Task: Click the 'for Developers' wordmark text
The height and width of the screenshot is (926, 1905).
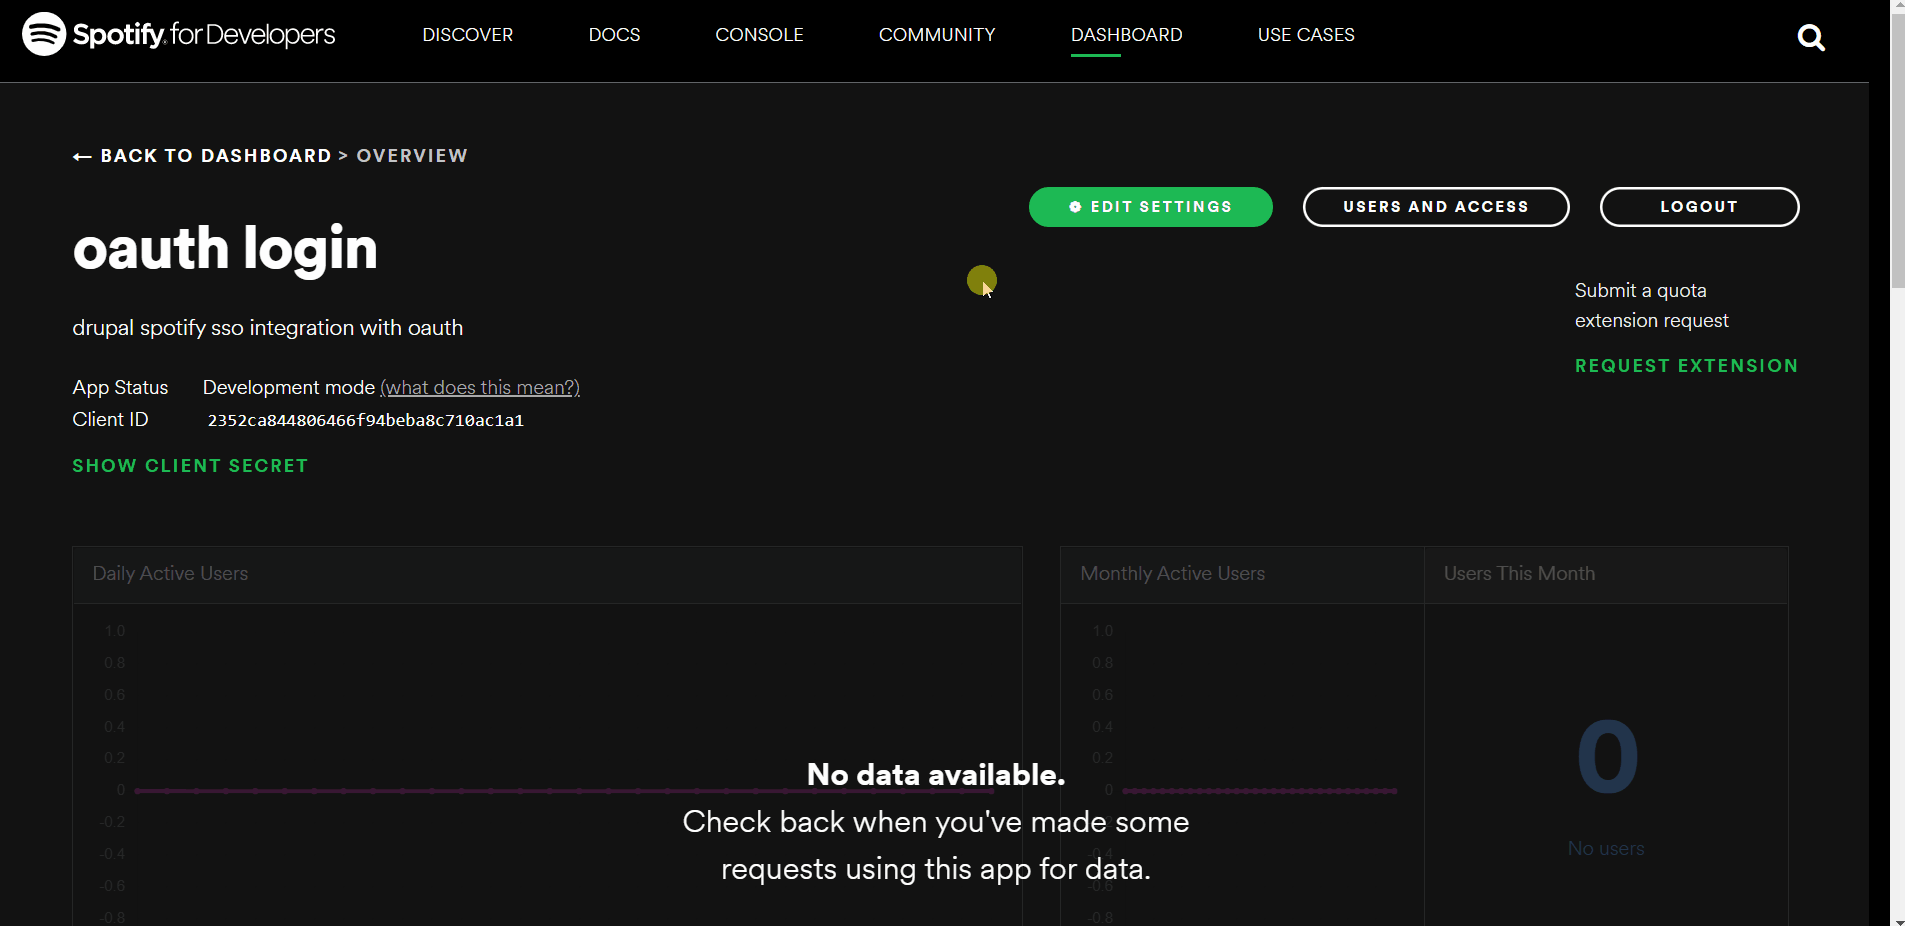Action: (253, 35)
